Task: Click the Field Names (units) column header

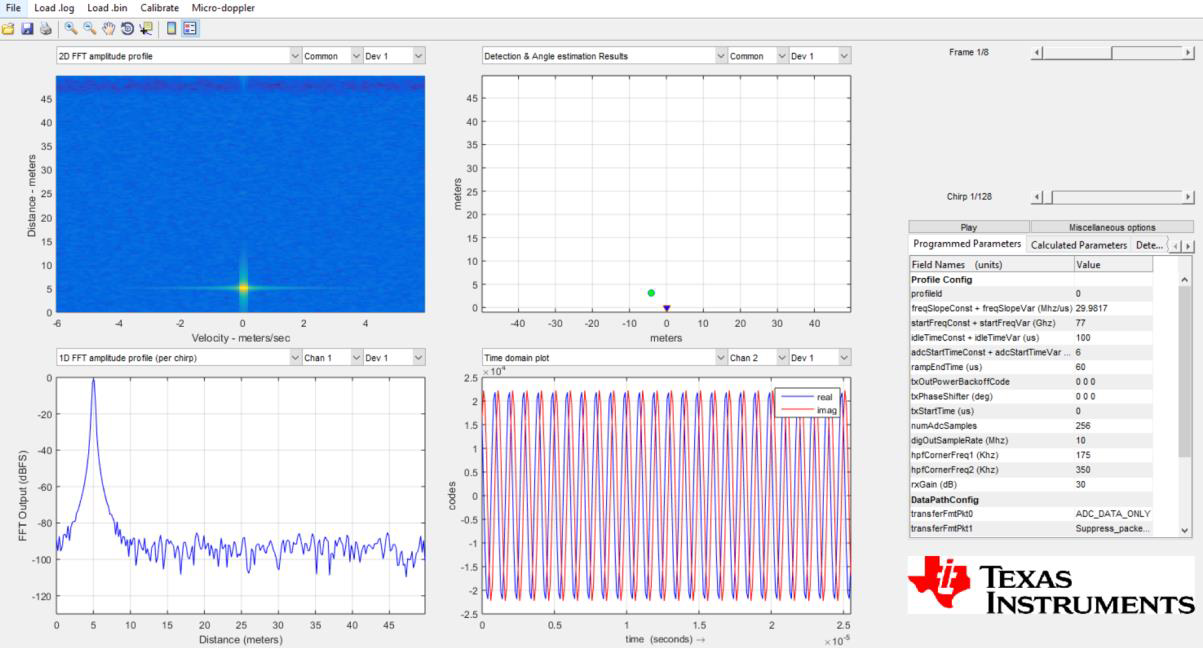Action: (x=991, y=265)
